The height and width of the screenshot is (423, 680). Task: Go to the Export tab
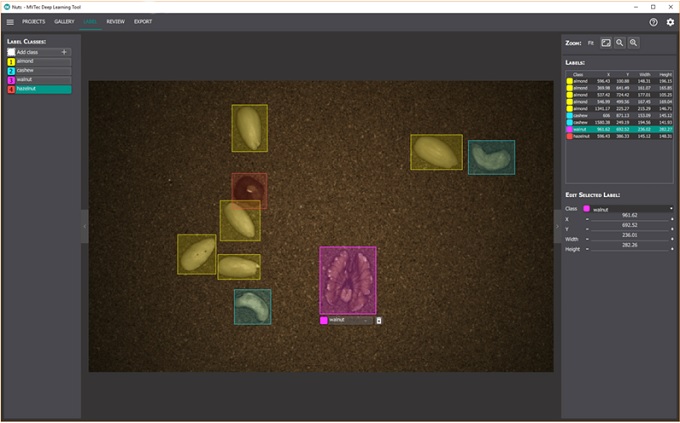(x=143, y=21)
